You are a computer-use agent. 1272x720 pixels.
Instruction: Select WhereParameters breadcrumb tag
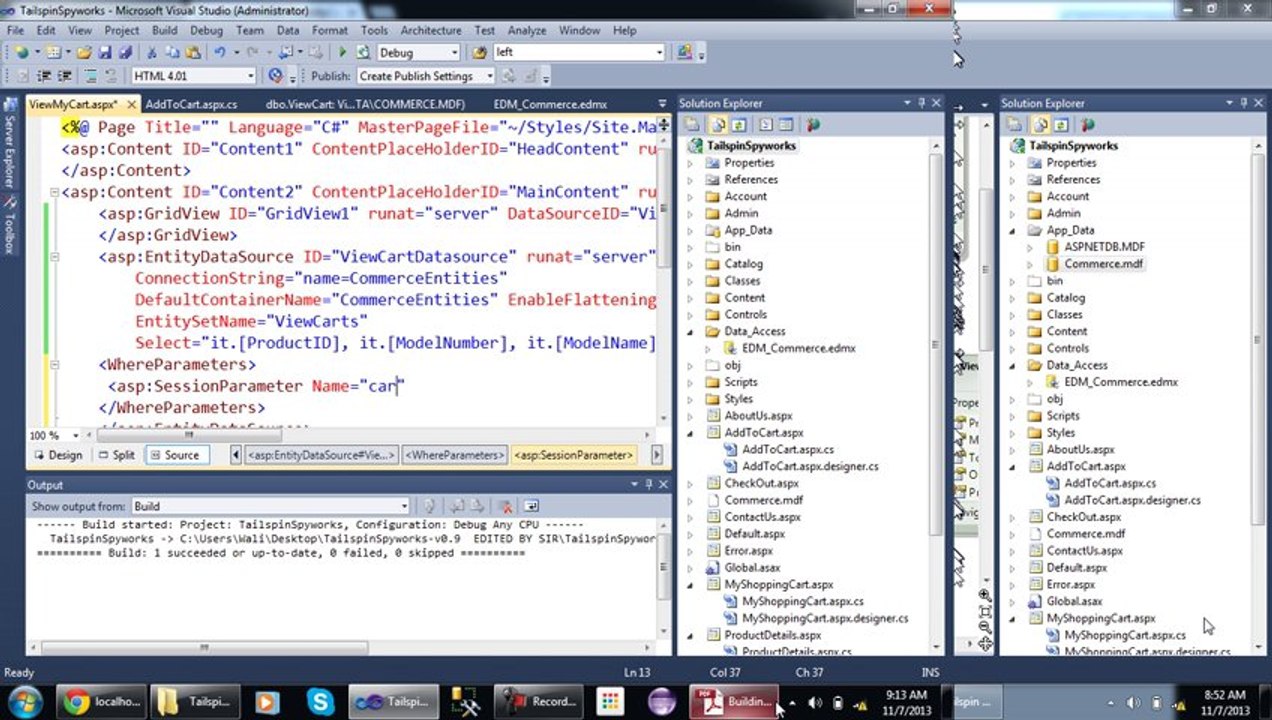[455, 455]
